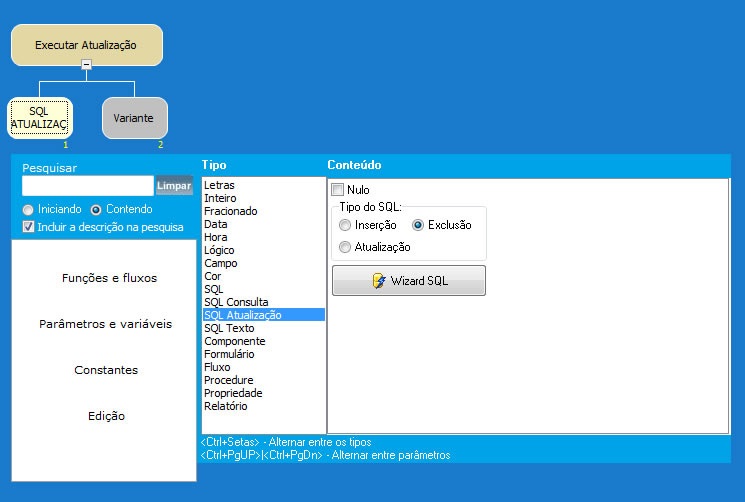Check the Nulo checkbox

pyautogui.click(x=338, y=190)
